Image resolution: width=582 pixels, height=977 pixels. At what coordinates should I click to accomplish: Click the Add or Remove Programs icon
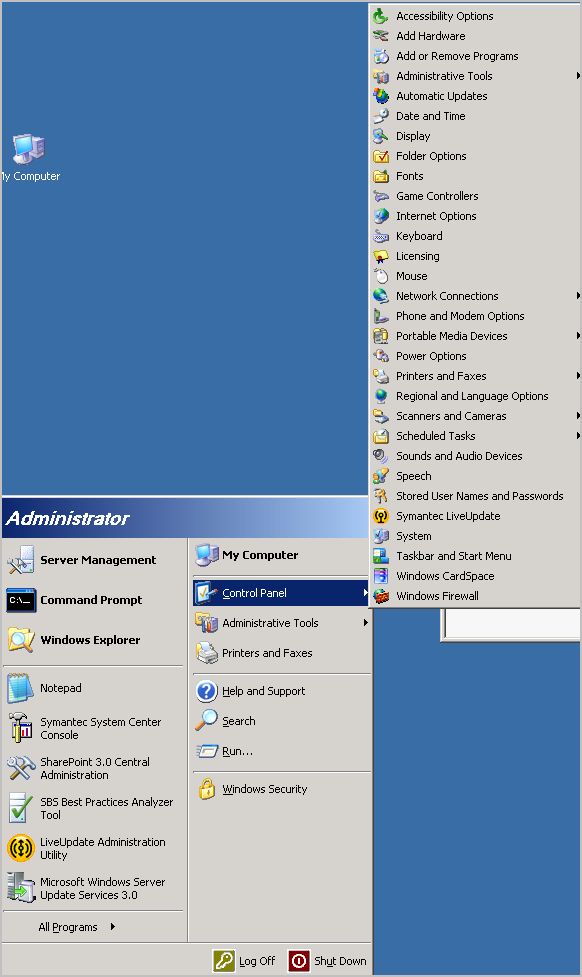coord(381,56)
